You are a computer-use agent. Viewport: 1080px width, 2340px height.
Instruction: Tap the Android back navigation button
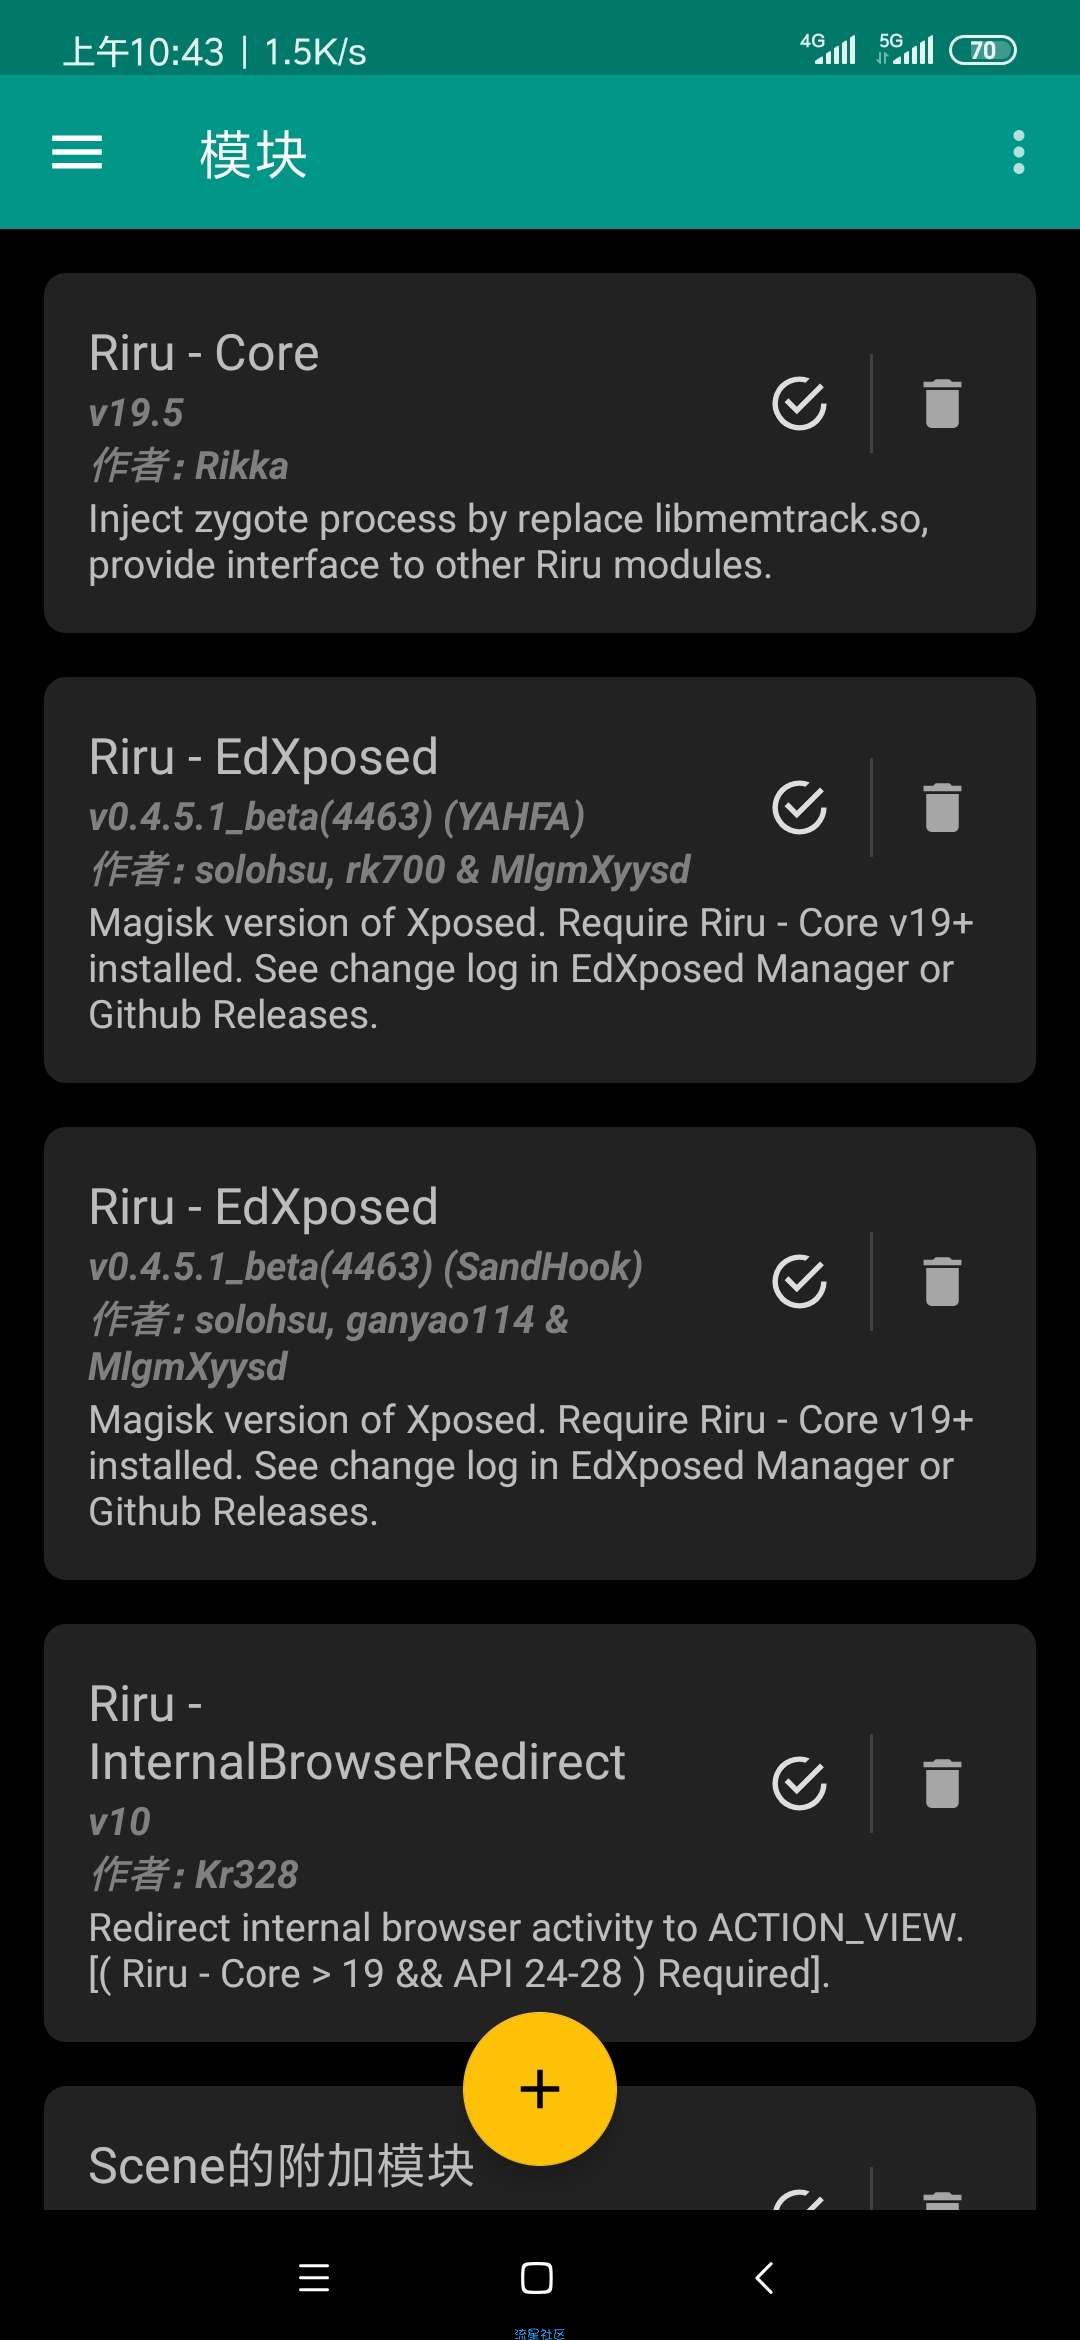click(x=764, y=2277)
